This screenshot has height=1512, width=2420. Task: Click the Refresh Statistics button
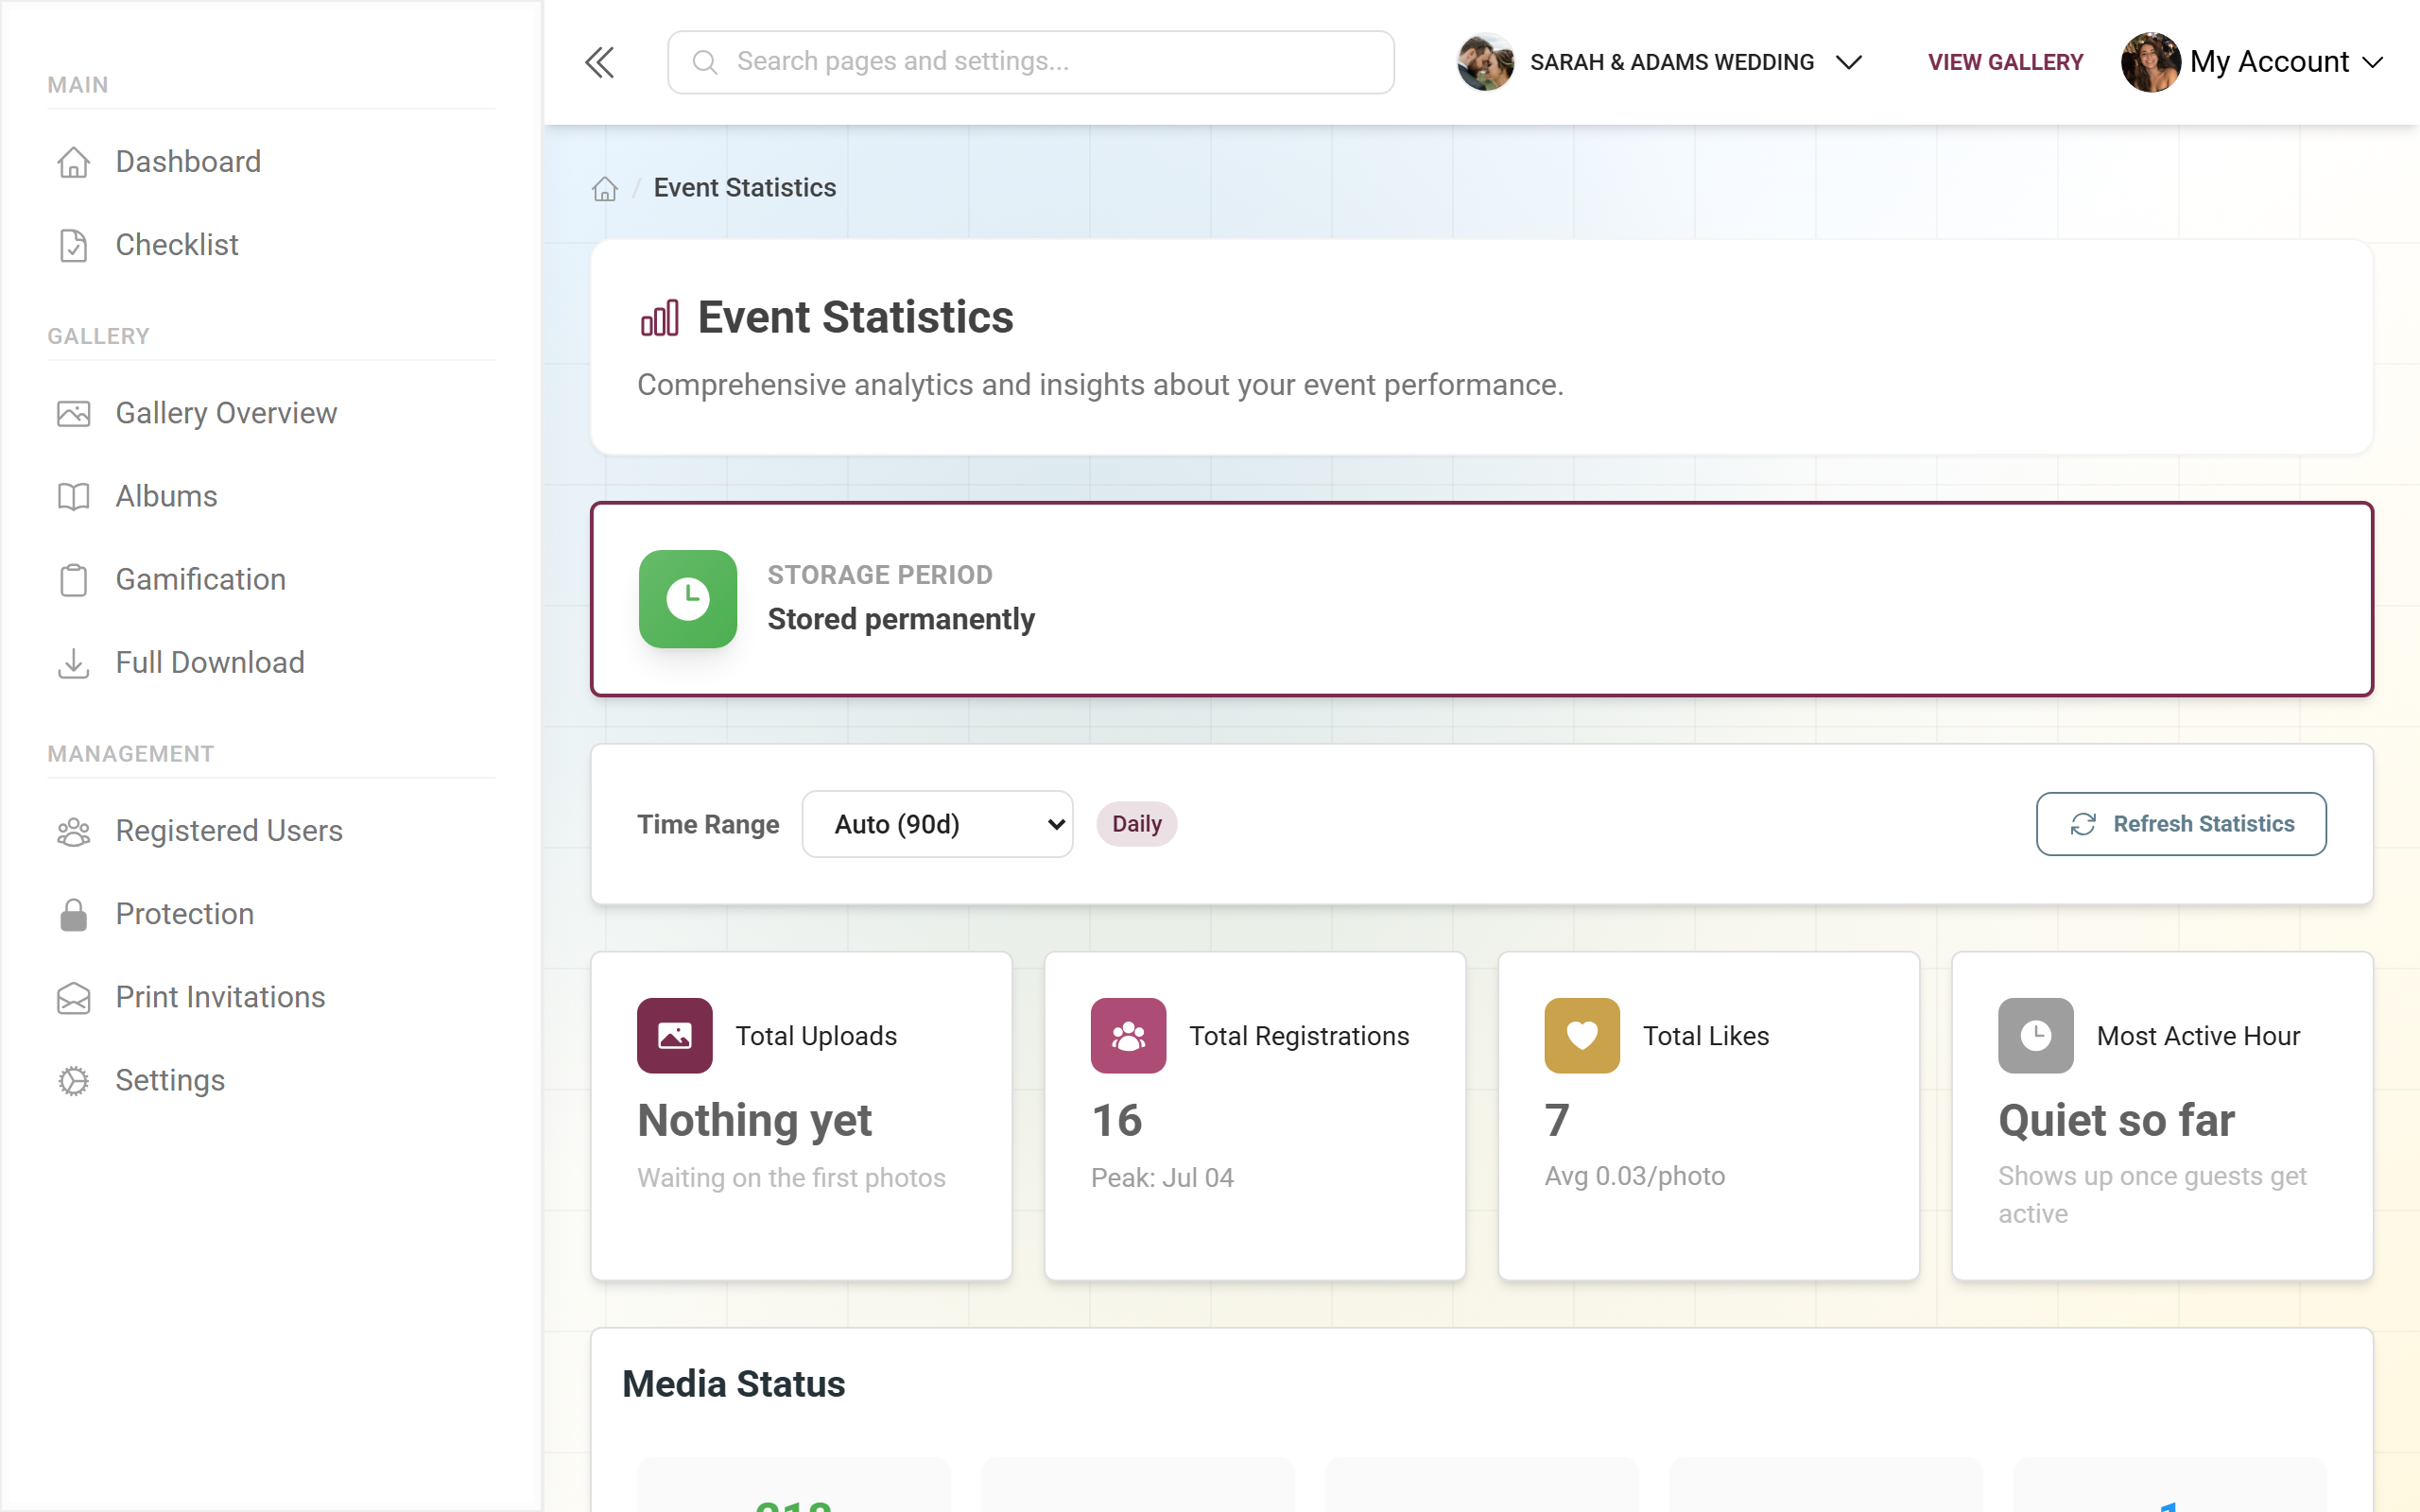point(2181,824)
